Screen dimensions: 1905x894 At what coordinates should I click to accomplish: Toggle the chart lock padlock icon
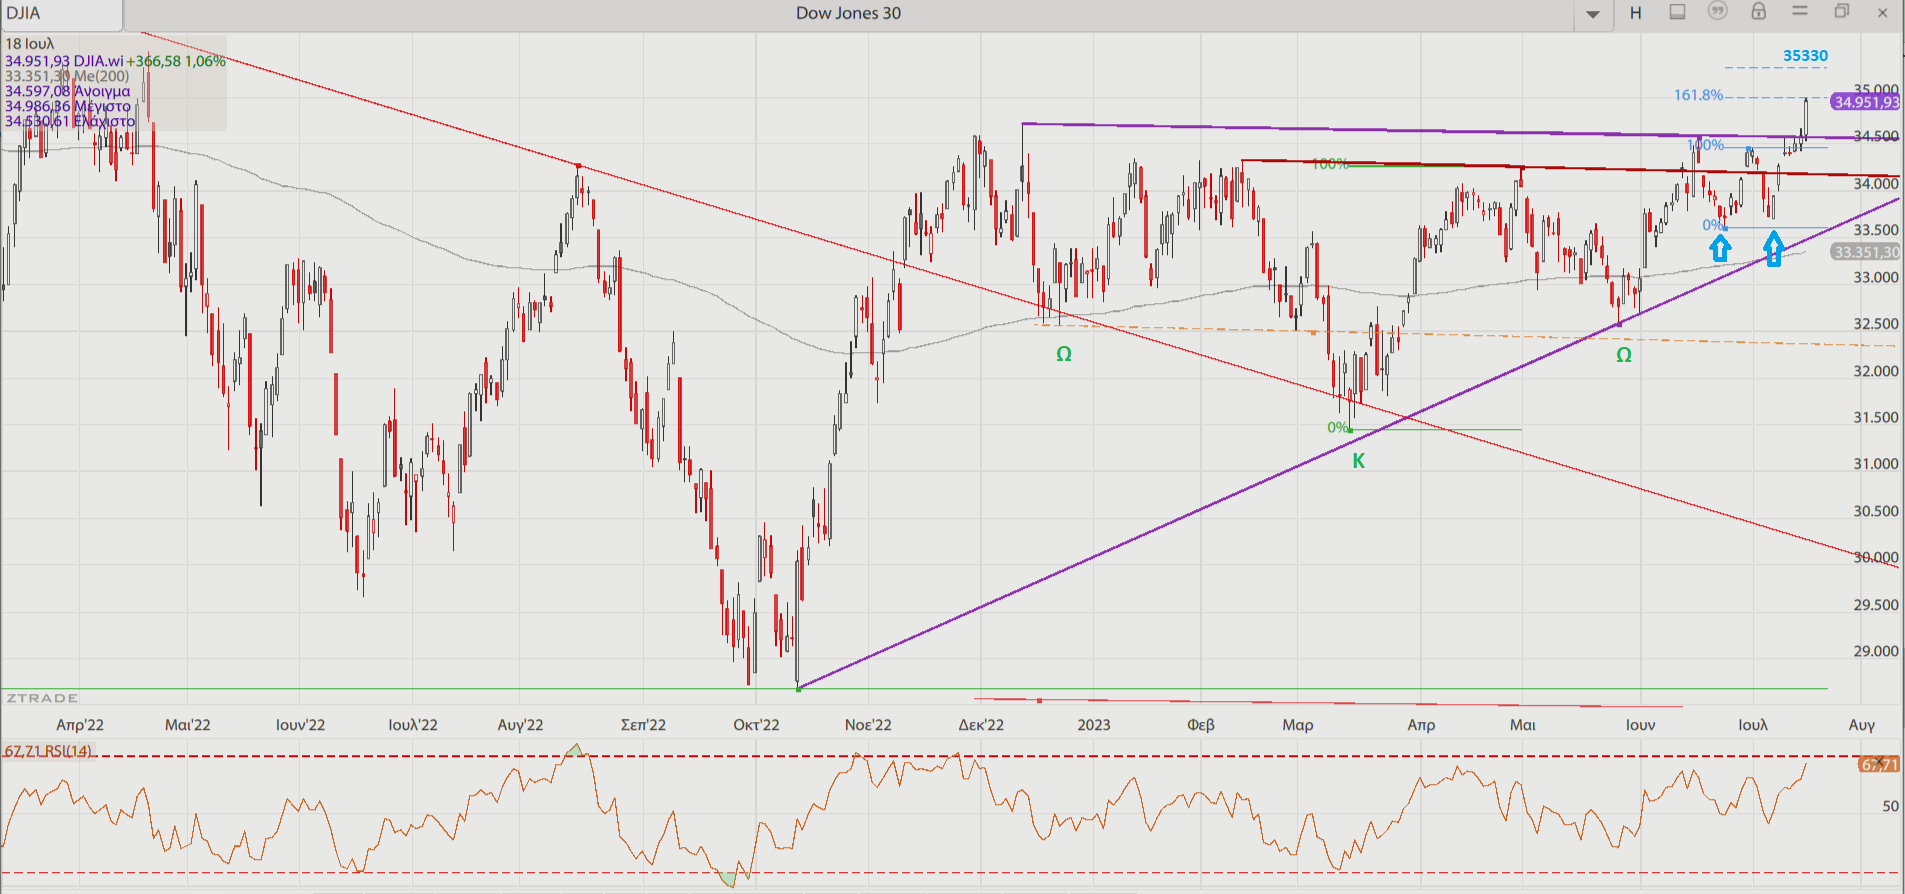pyautogui.click(x=1759, y=11)
